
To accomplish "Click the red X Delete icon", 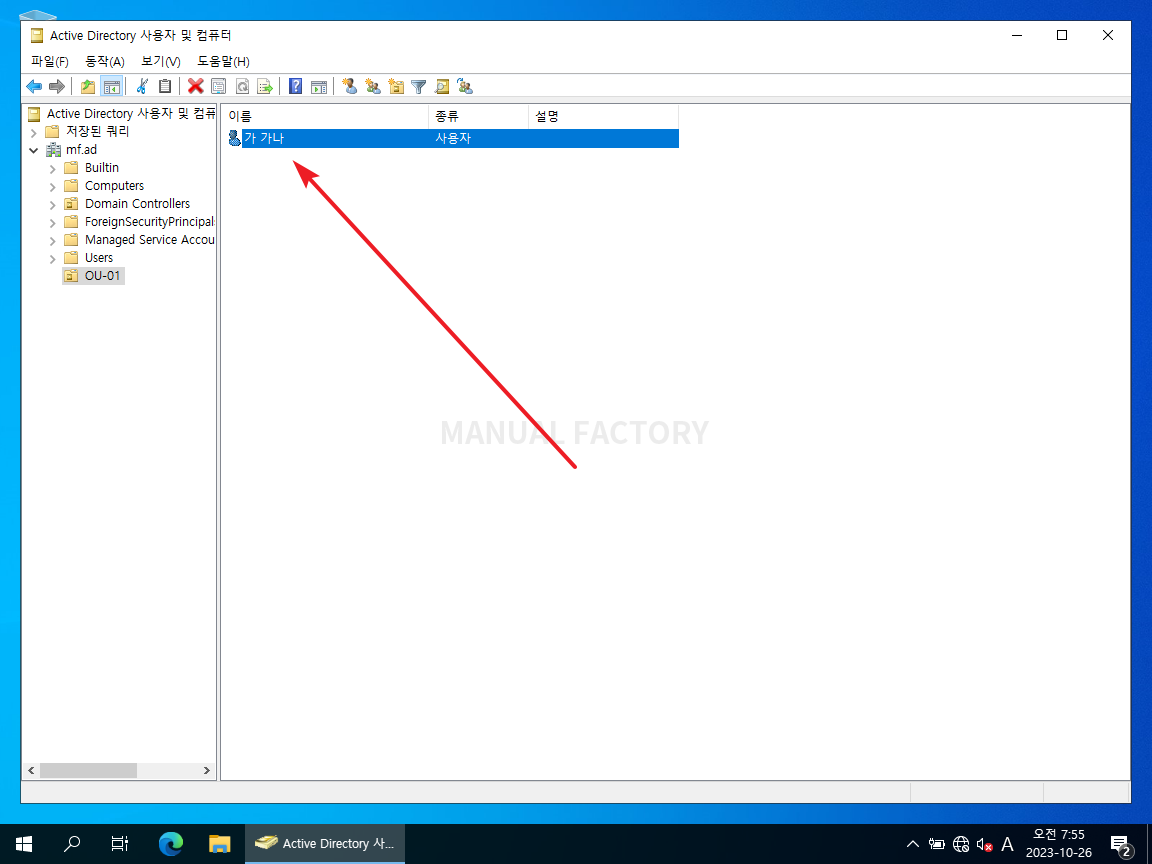I will 195,87.
